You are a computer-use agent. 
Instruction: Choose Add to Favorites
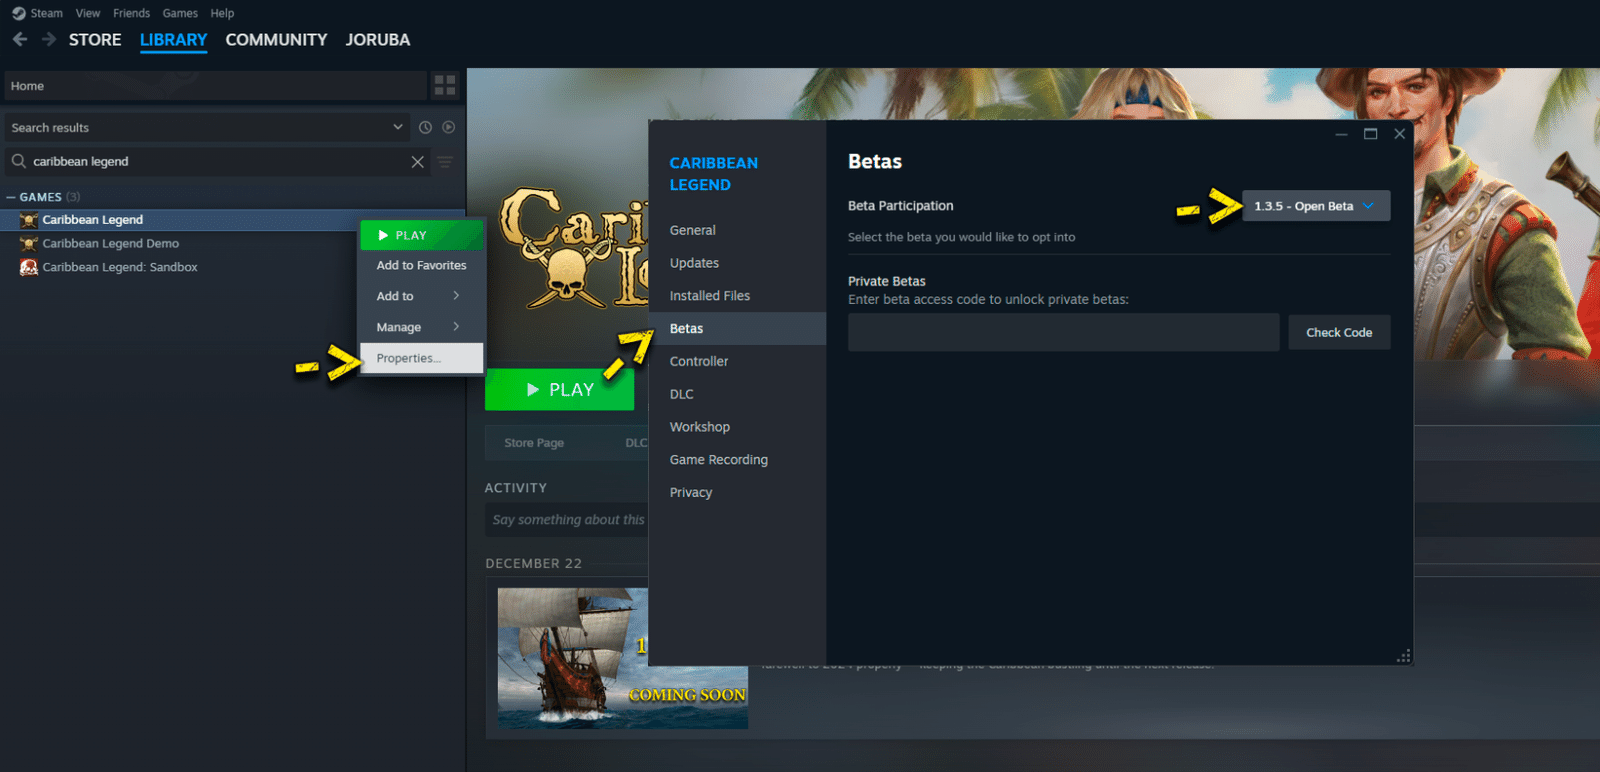[422, 265]
